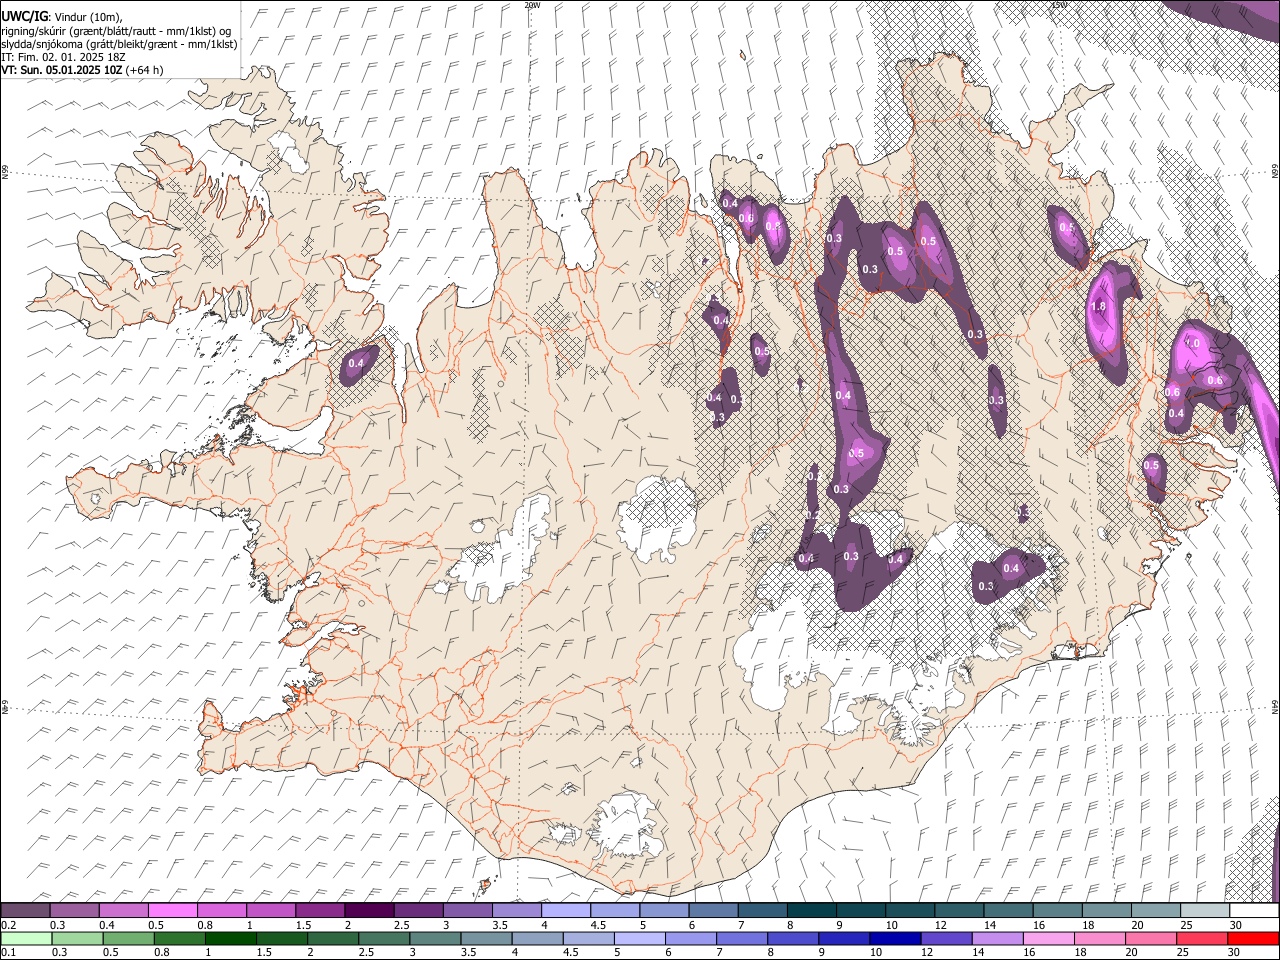Viewport: 1280px width, 960px height.
Task: Pick the darkest green lower swatch starting at 1
Action: click(x=230, y=939)
